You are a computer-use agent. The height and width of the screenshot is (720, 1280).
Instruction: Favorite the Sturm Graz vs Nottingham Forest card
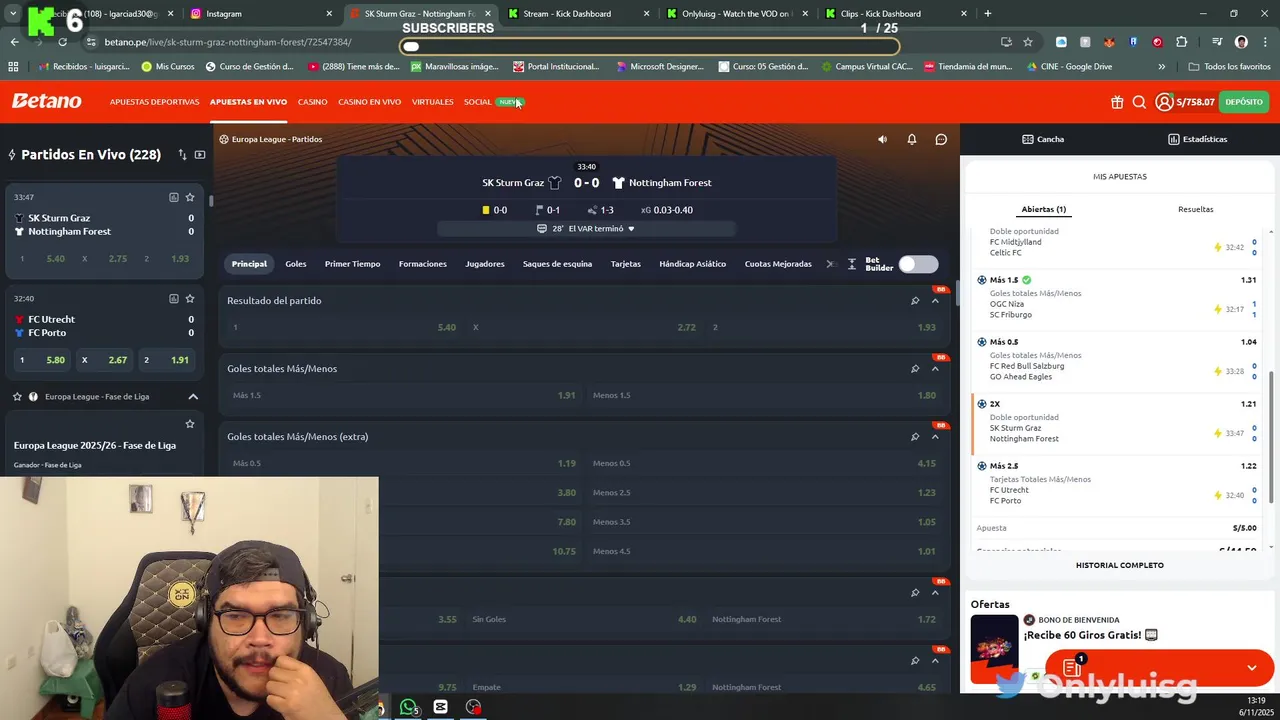190,197
